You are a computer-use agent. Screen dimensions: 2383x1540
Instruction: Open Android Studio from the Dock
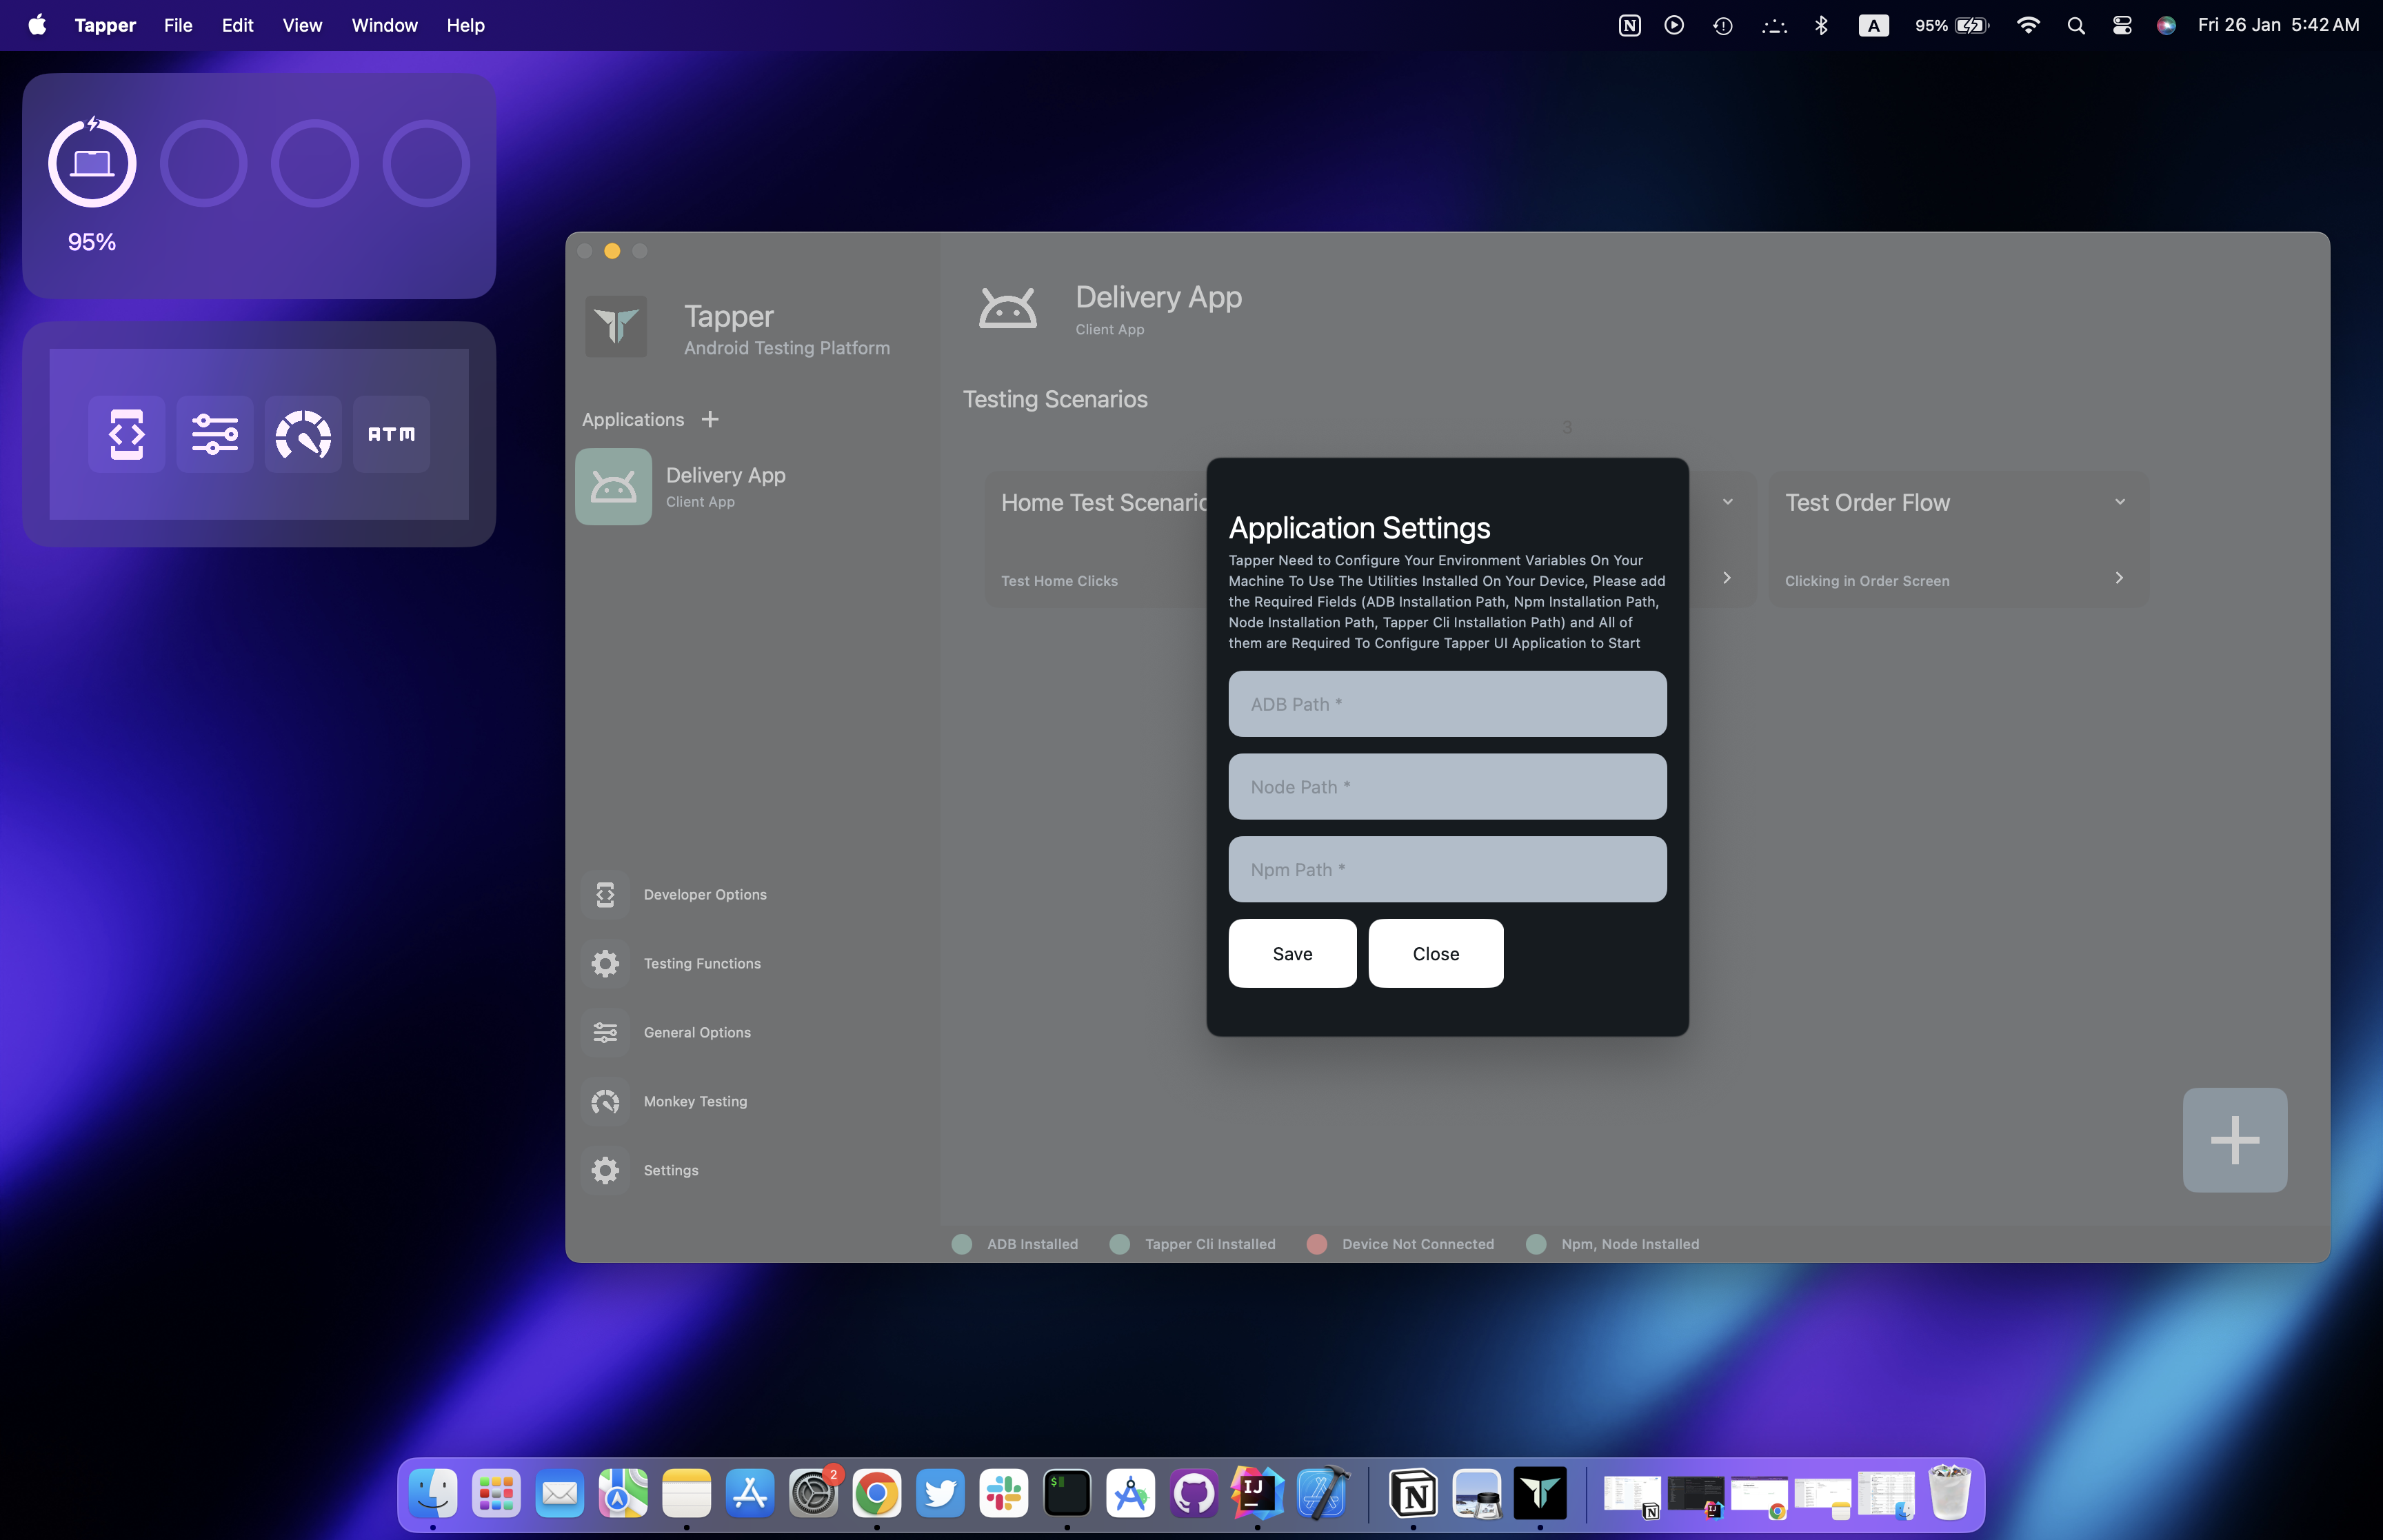[1130, 1494]
